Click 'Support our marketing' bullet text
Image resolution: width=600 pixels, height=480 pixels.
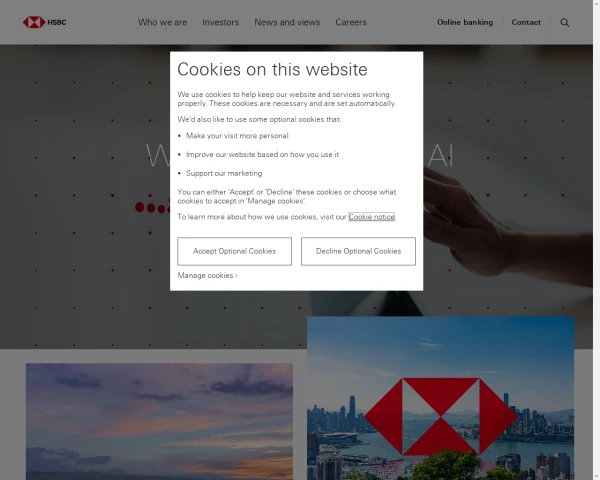(224, 173)
